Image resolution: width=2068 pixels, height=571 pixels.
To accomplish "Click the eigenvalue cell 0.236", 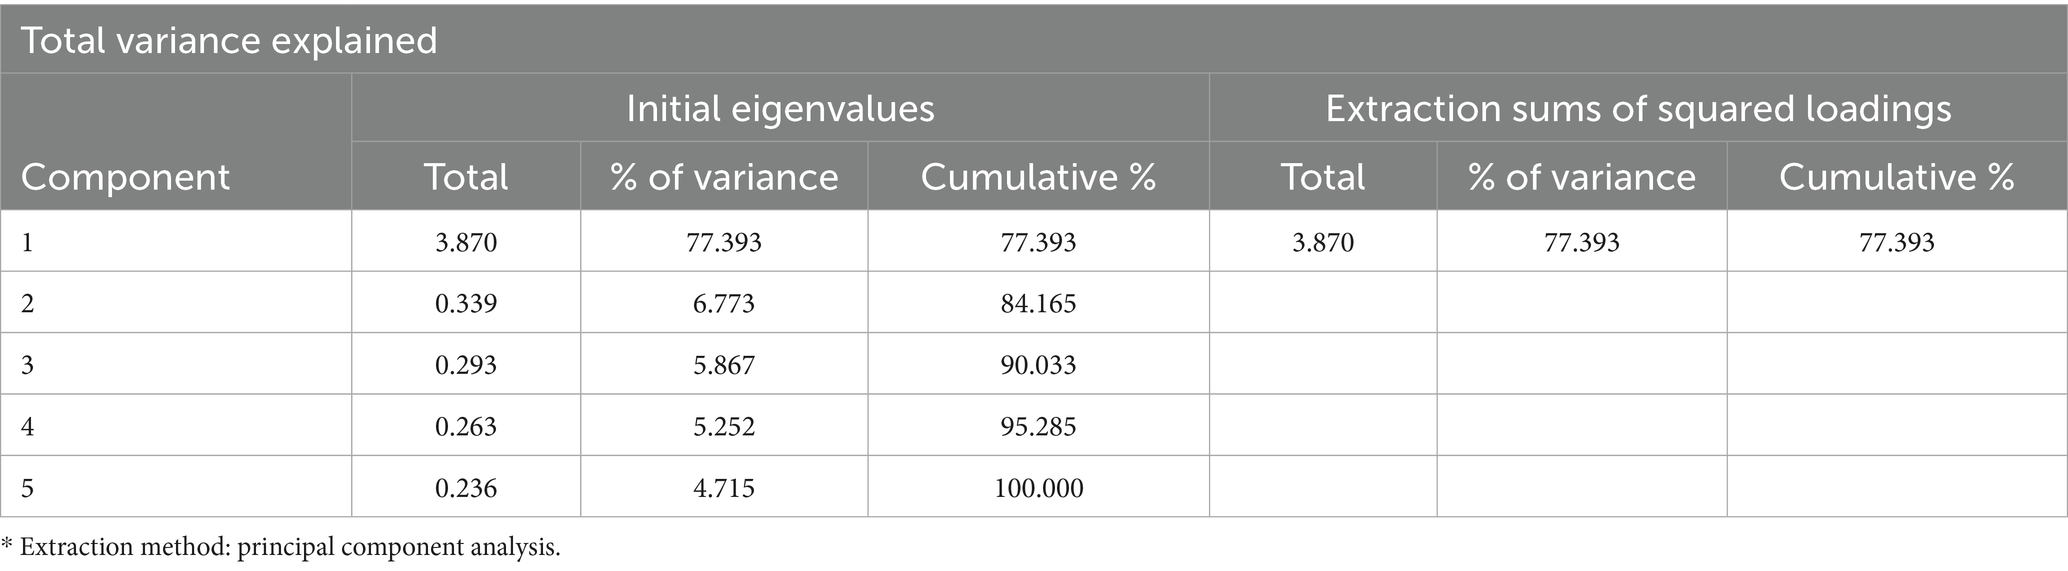I will point(466,488).
